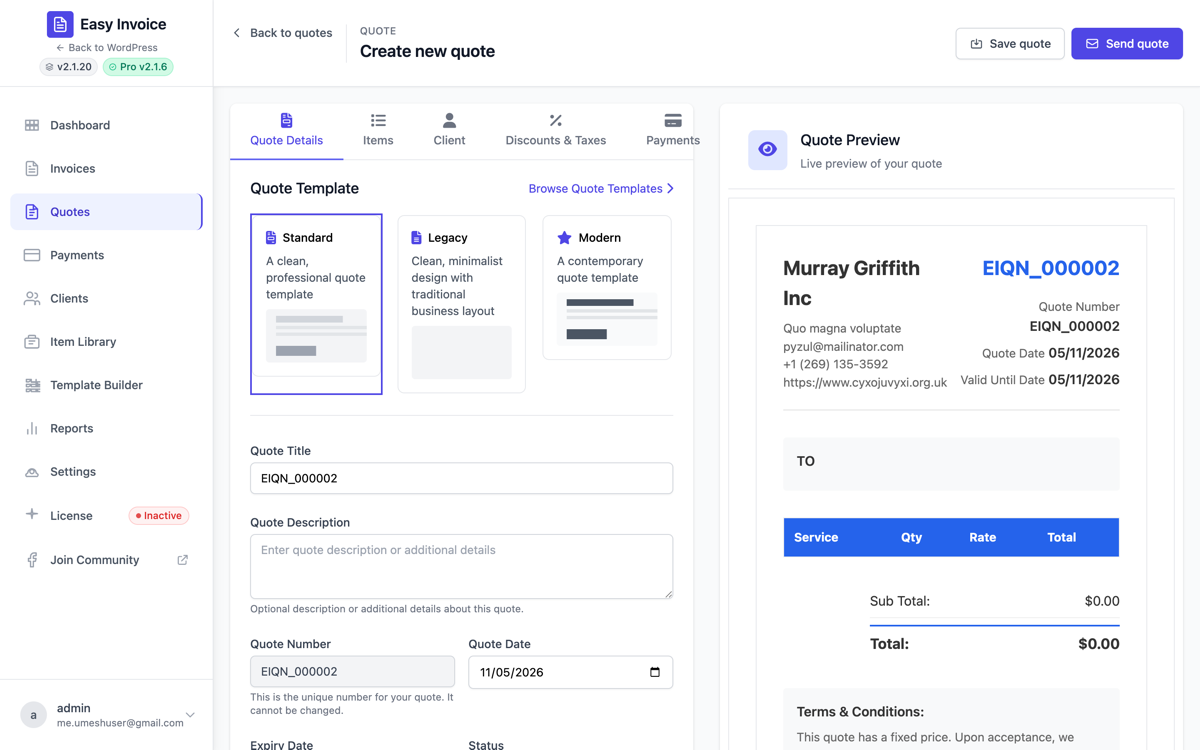
Task: Click the Pro v2.1.6 badge
Action: coord(138,67)
